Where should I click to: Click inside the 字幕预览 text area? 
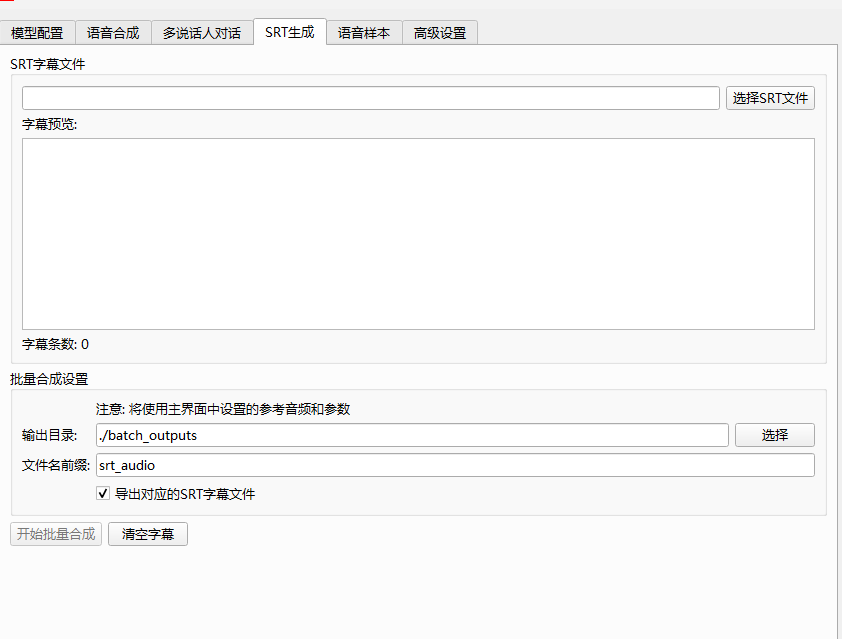tap(418, 233)
